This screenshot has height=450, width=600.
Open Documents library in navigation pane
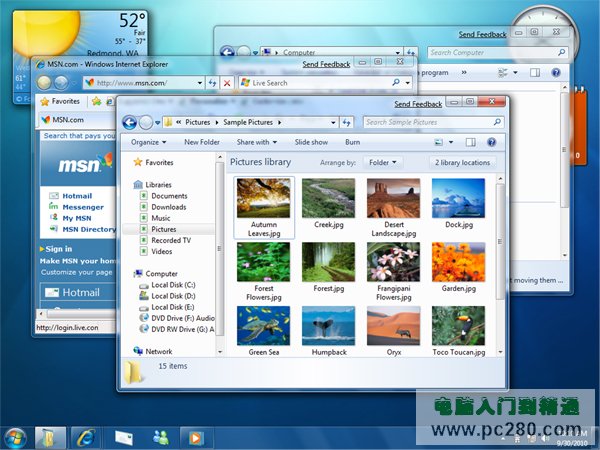coord(164,196)
